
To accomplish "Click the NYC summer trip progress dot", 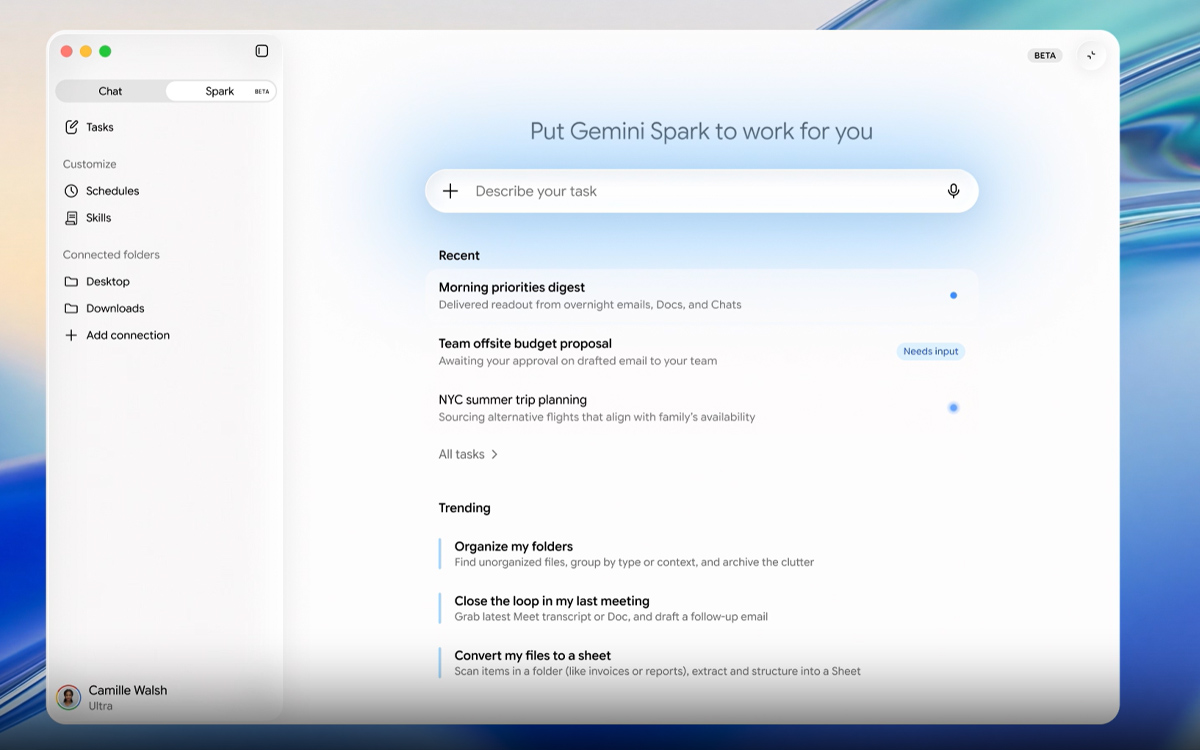I will tap(953, 408).
